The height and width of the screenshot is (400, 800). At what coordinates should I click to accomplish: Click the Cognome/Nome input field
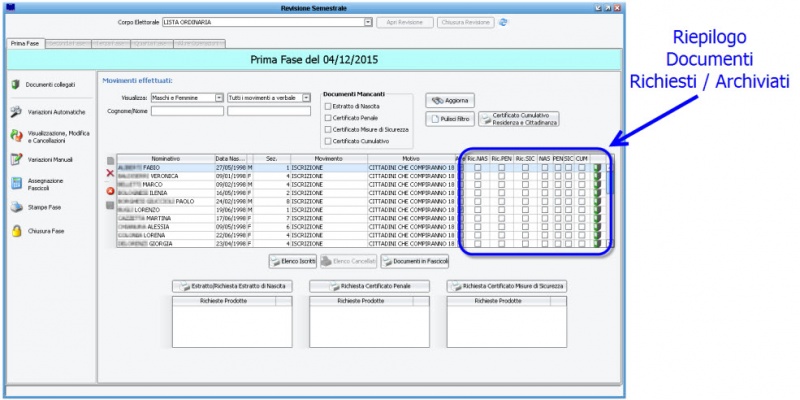[187, 111]
